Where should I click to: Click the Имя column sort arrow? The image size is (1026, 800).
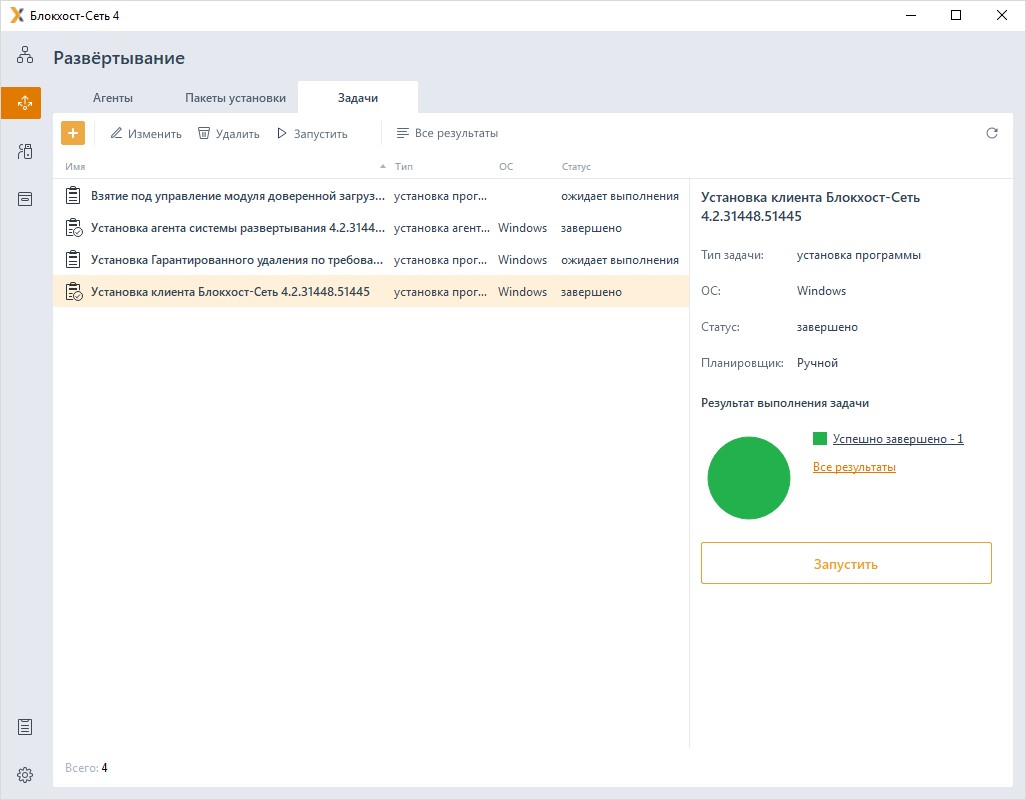tap(383, 167)
